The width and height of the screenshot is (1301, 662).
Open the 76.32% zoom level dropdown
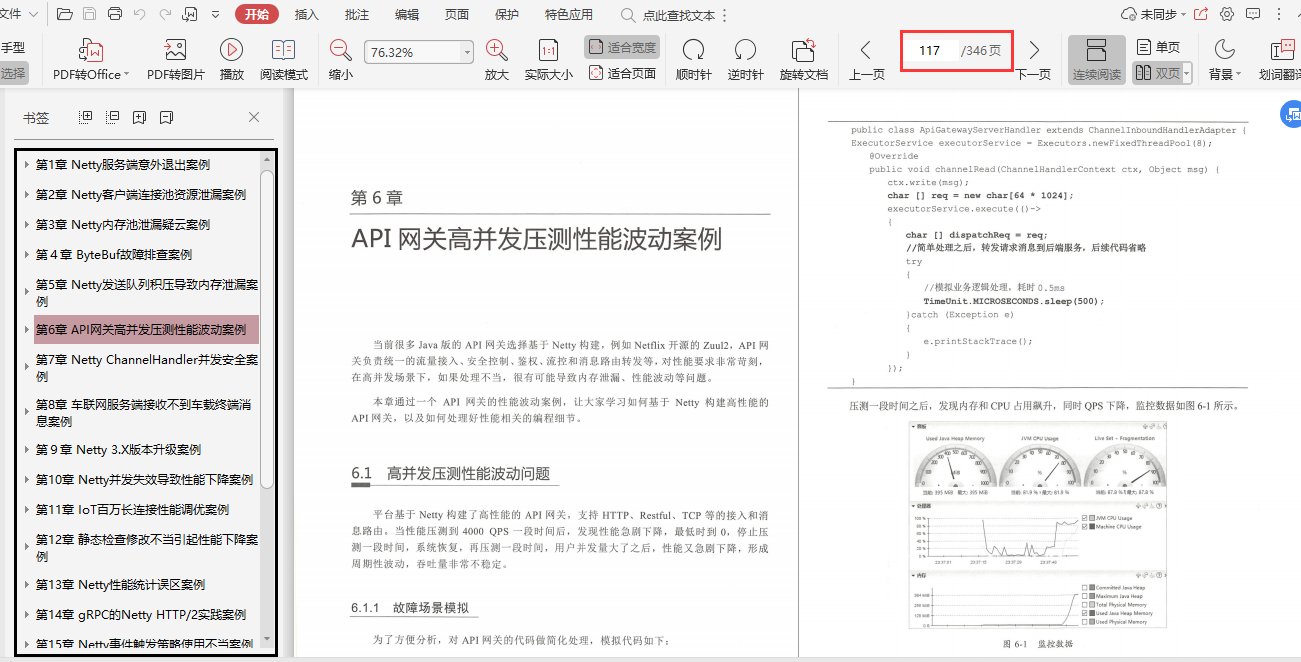point(467,52)
